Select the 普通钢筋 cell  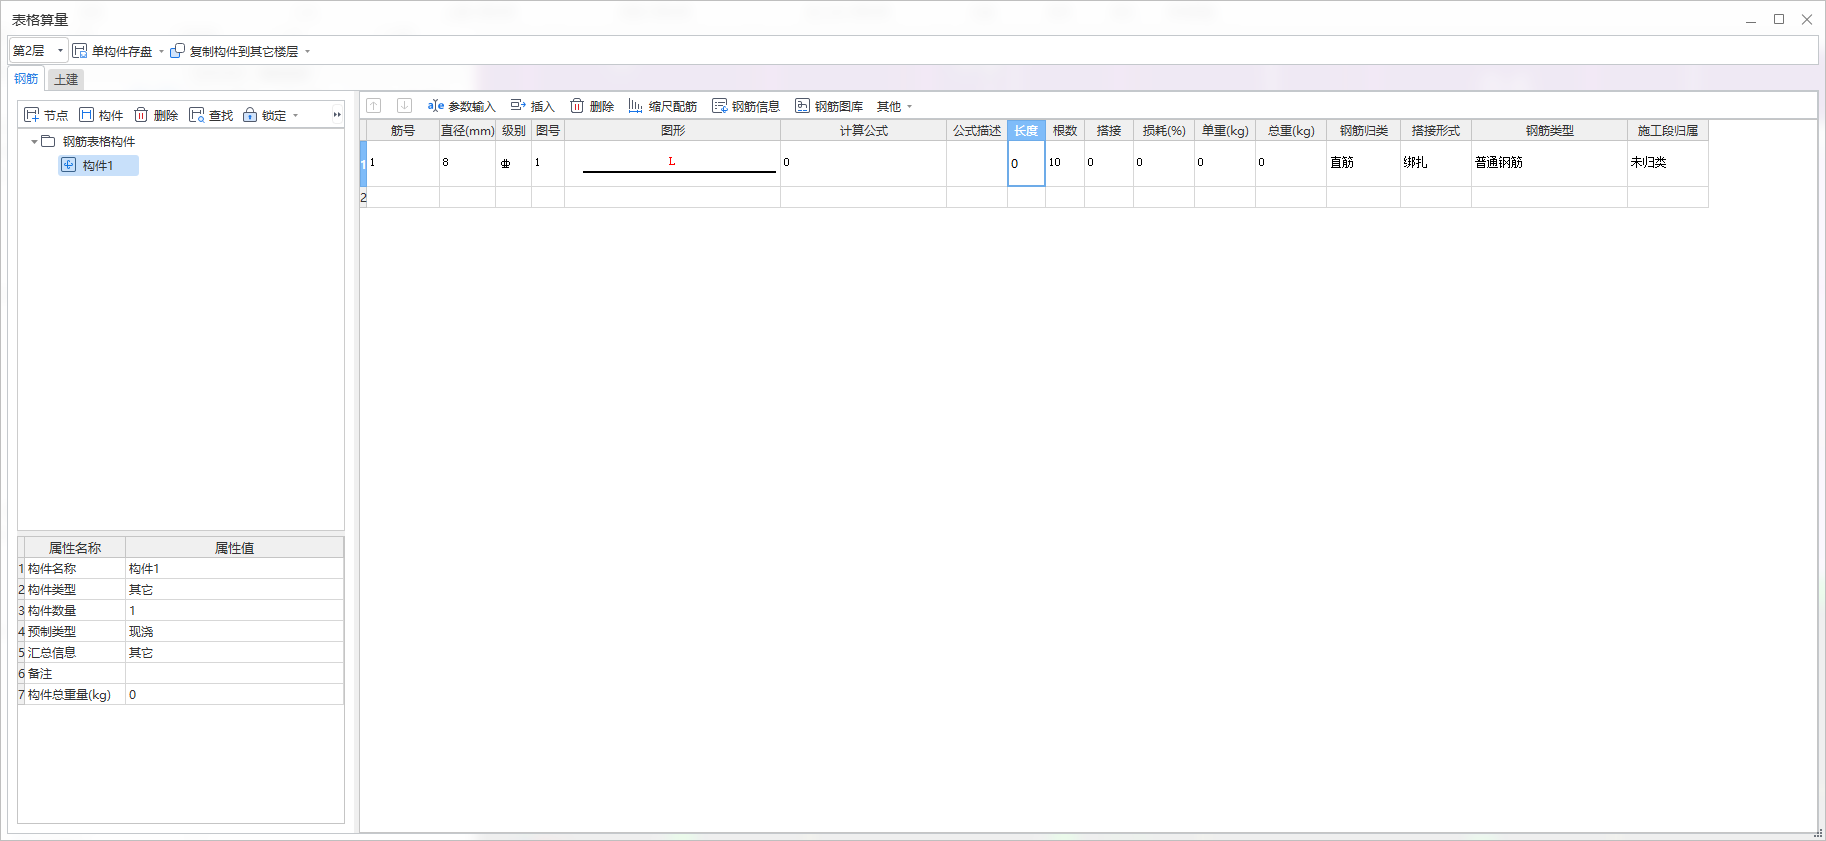pyautogui.click(x=1549, y=163)
